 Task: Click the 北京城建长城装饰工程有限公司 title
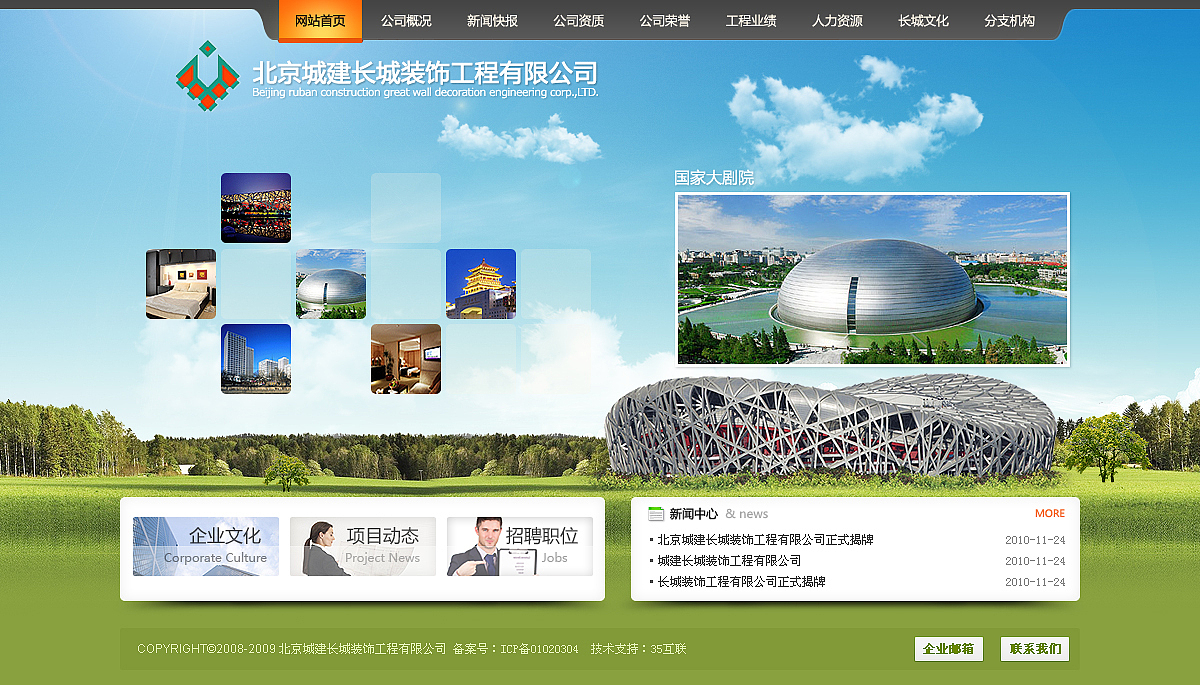425,72
